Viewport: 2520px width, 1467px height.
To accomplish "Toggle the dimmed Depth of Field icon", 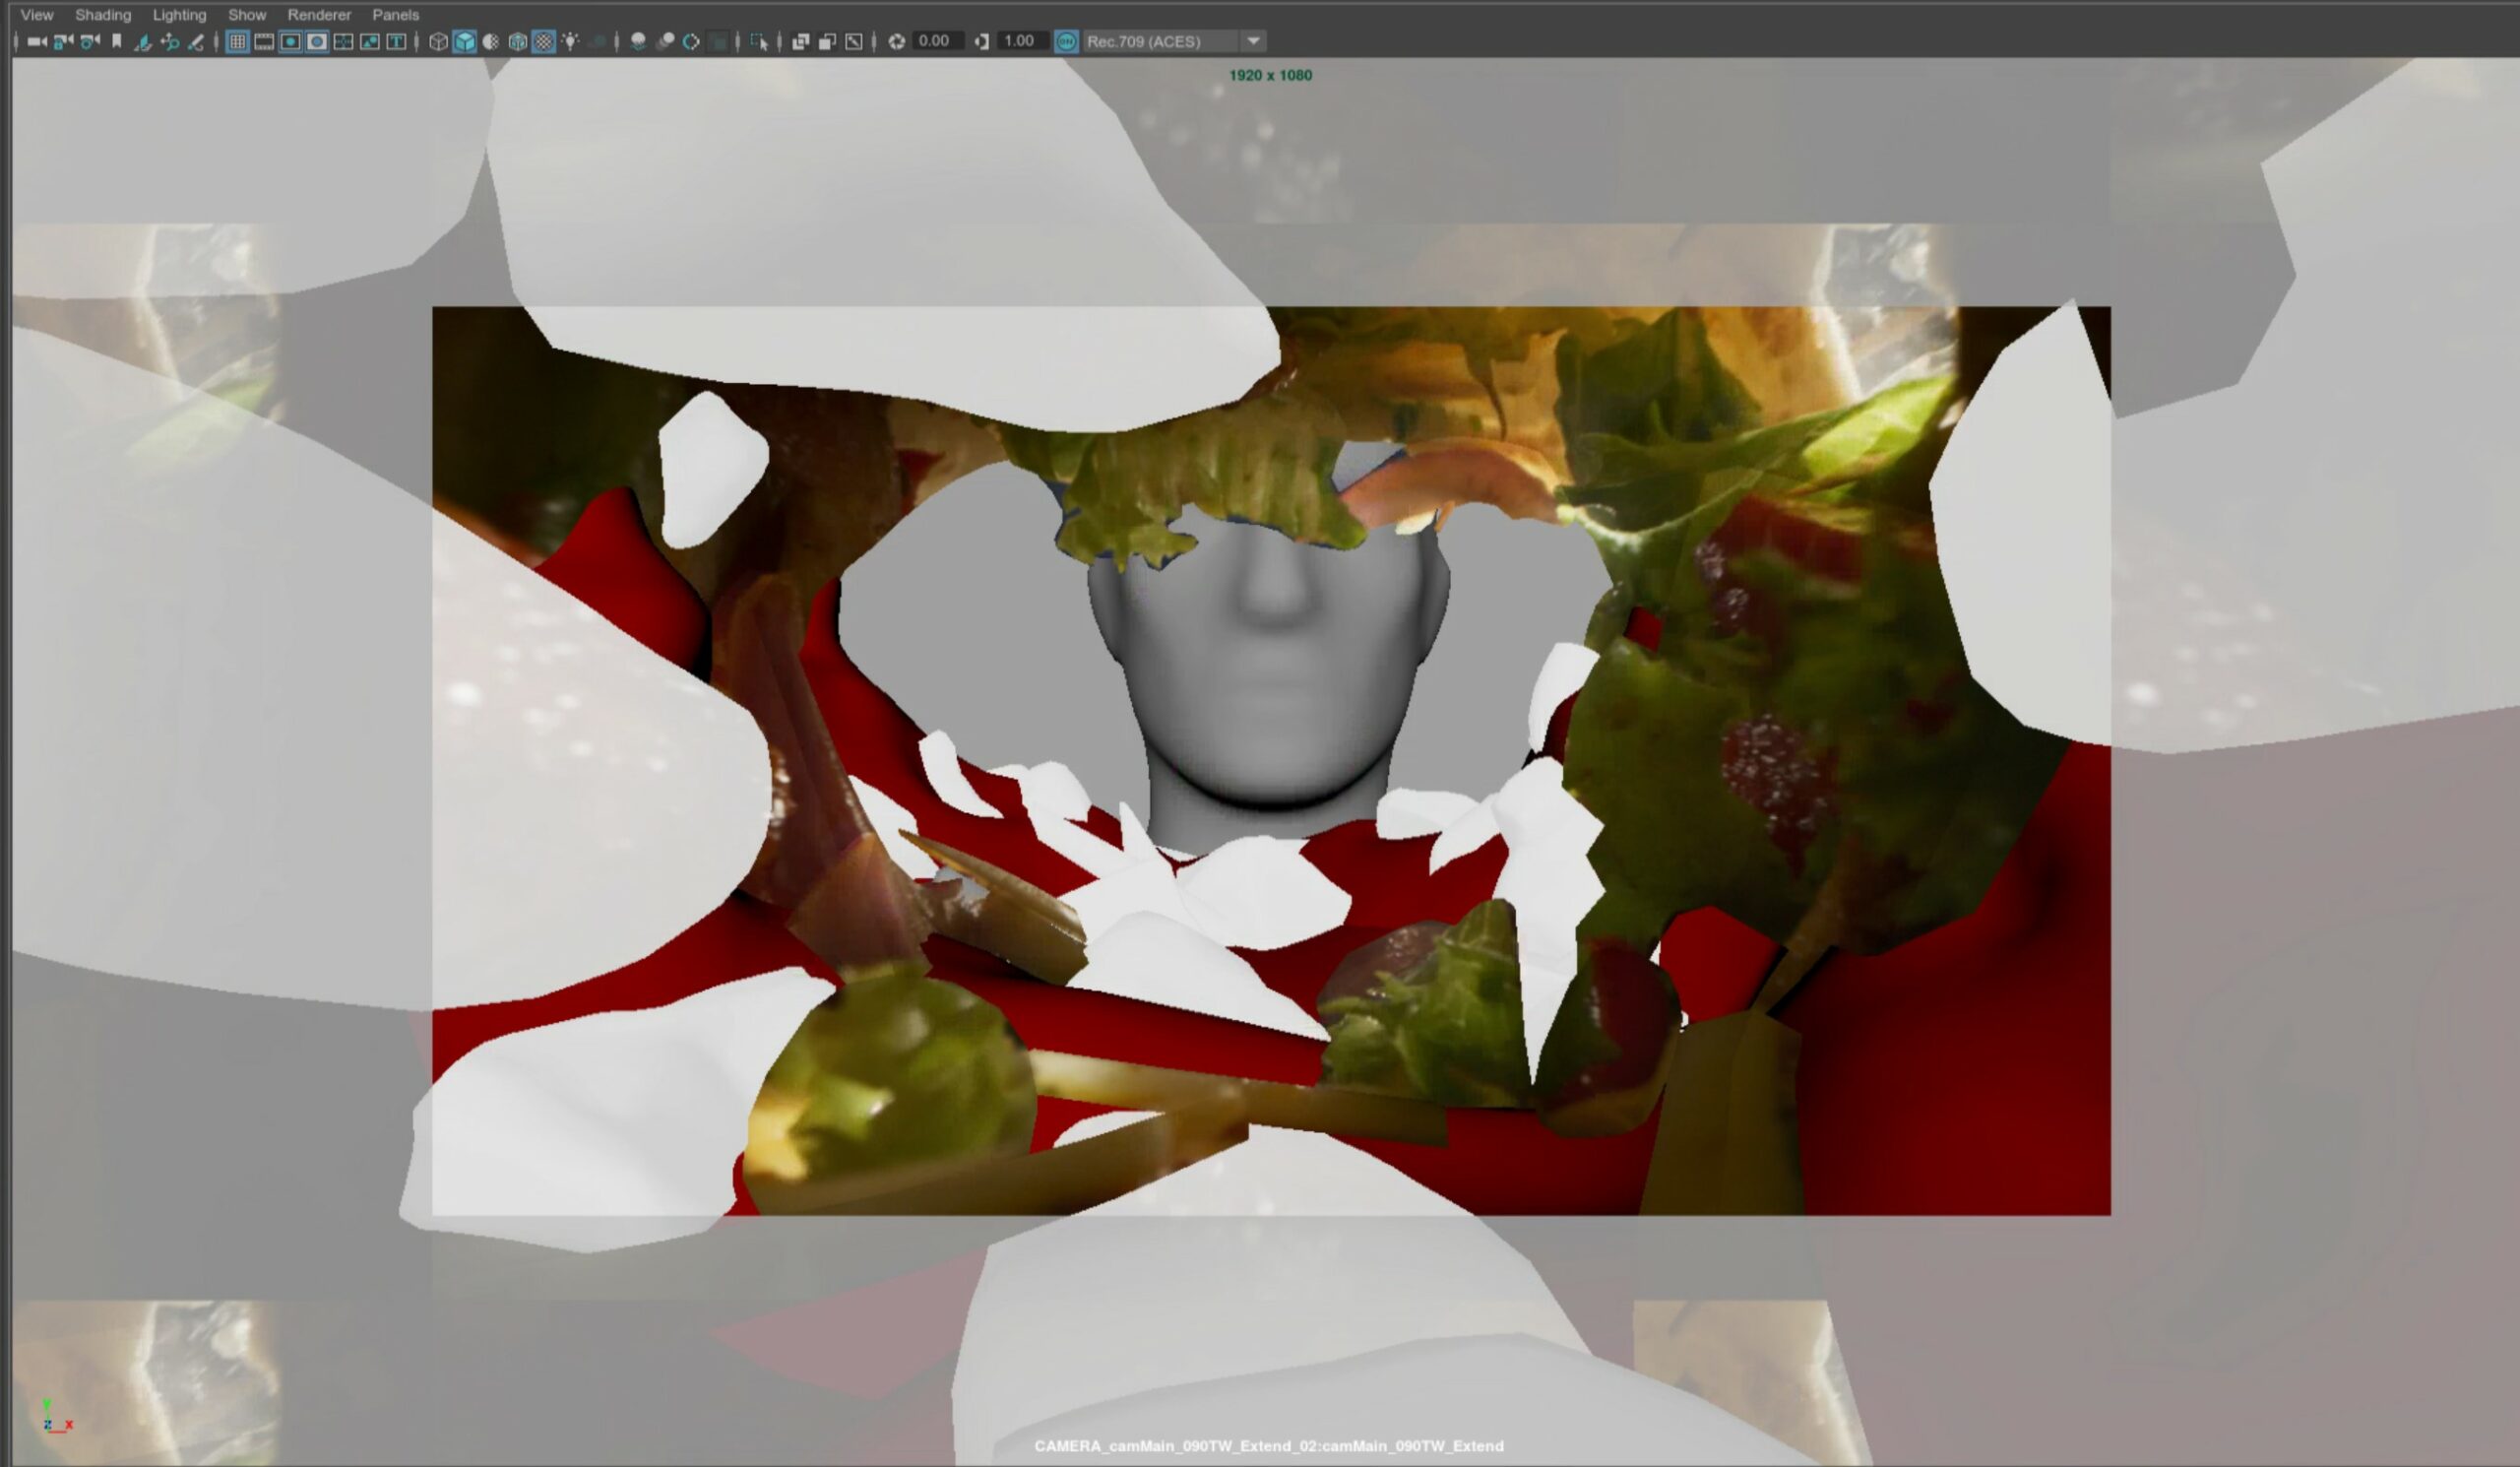I will 718,41.
